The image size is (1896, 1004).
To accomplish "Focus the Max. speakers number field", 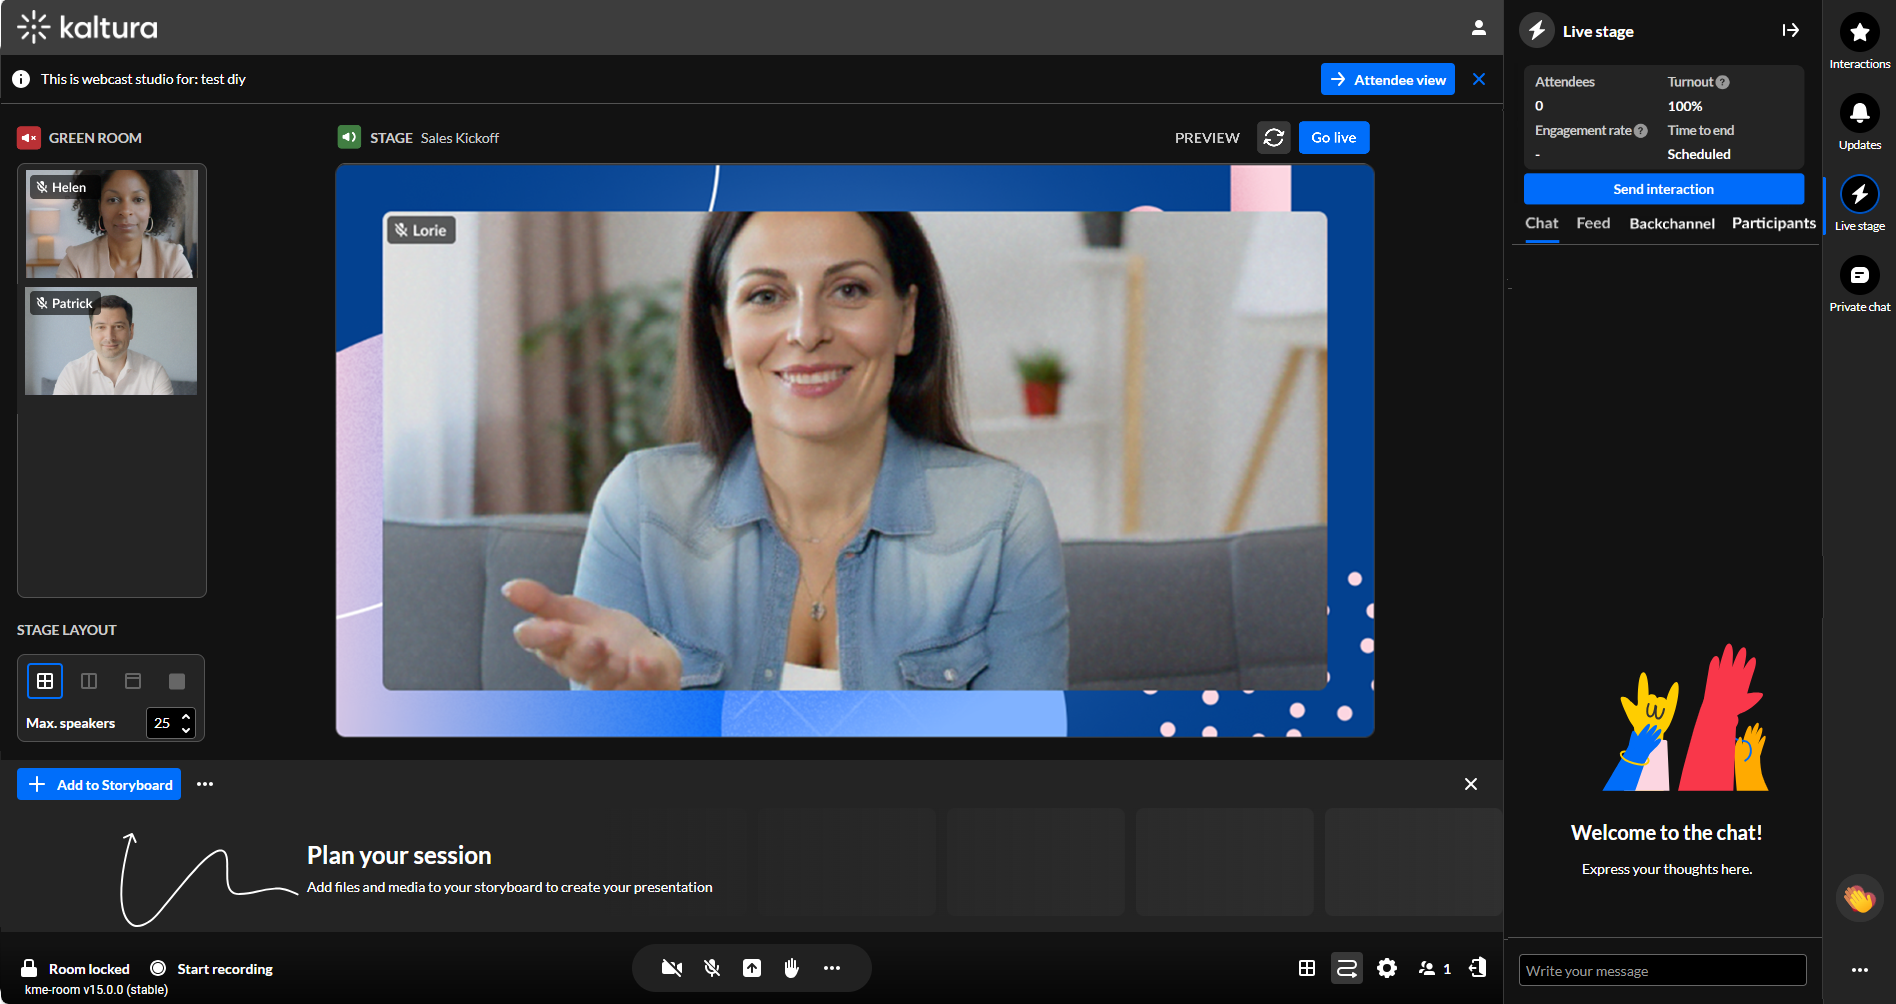I will (163, 723).
